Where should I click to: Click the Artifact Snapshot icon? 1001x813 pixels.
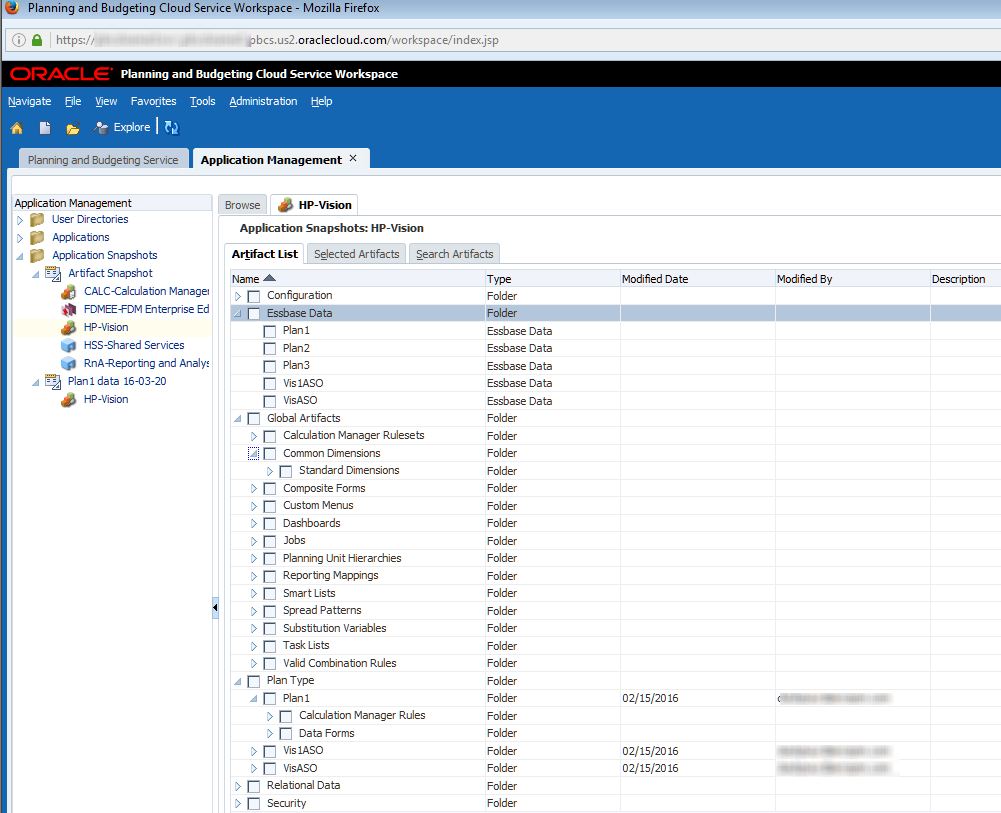click(x=53, y=274)
